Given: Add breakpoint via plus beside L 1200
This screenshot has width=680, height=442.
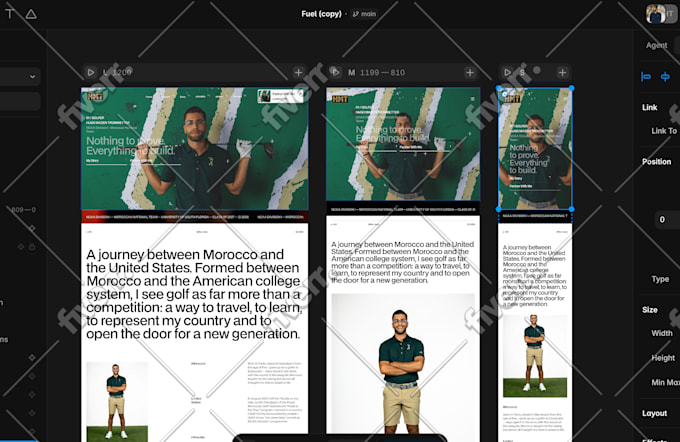Looking at the screenshot, I should click(x=298, y=72).
